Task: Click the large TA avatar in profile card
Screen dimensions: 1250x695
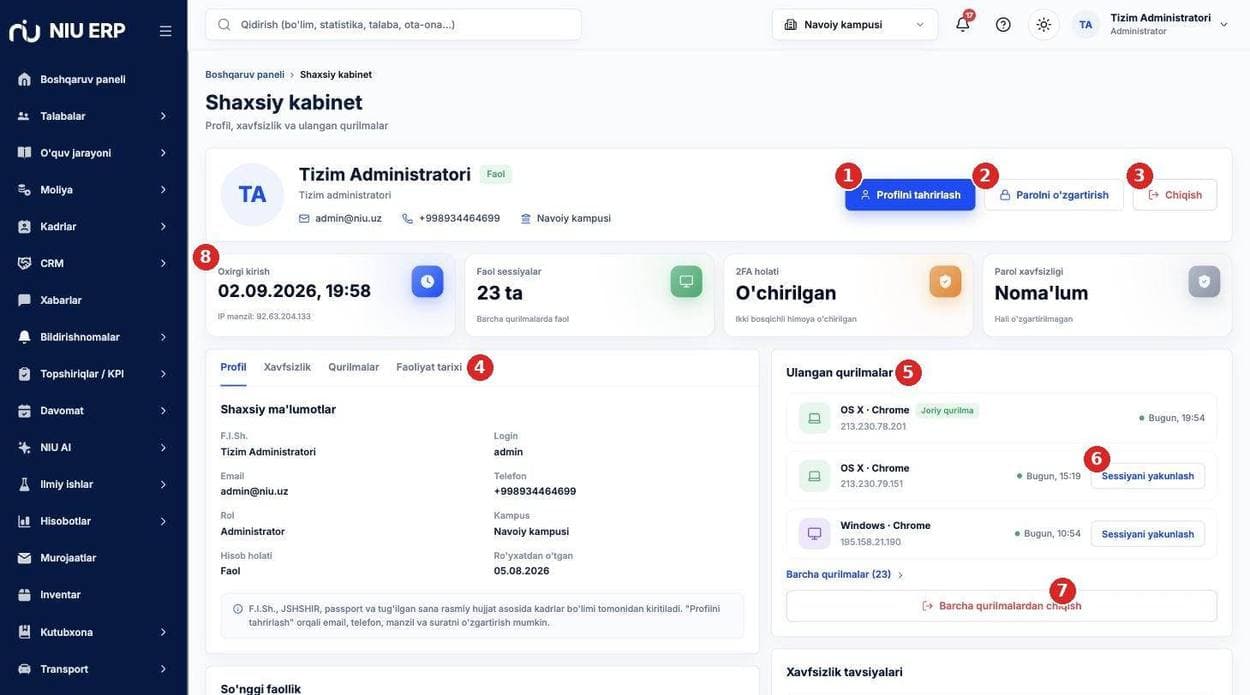Action: pos(252,194)
